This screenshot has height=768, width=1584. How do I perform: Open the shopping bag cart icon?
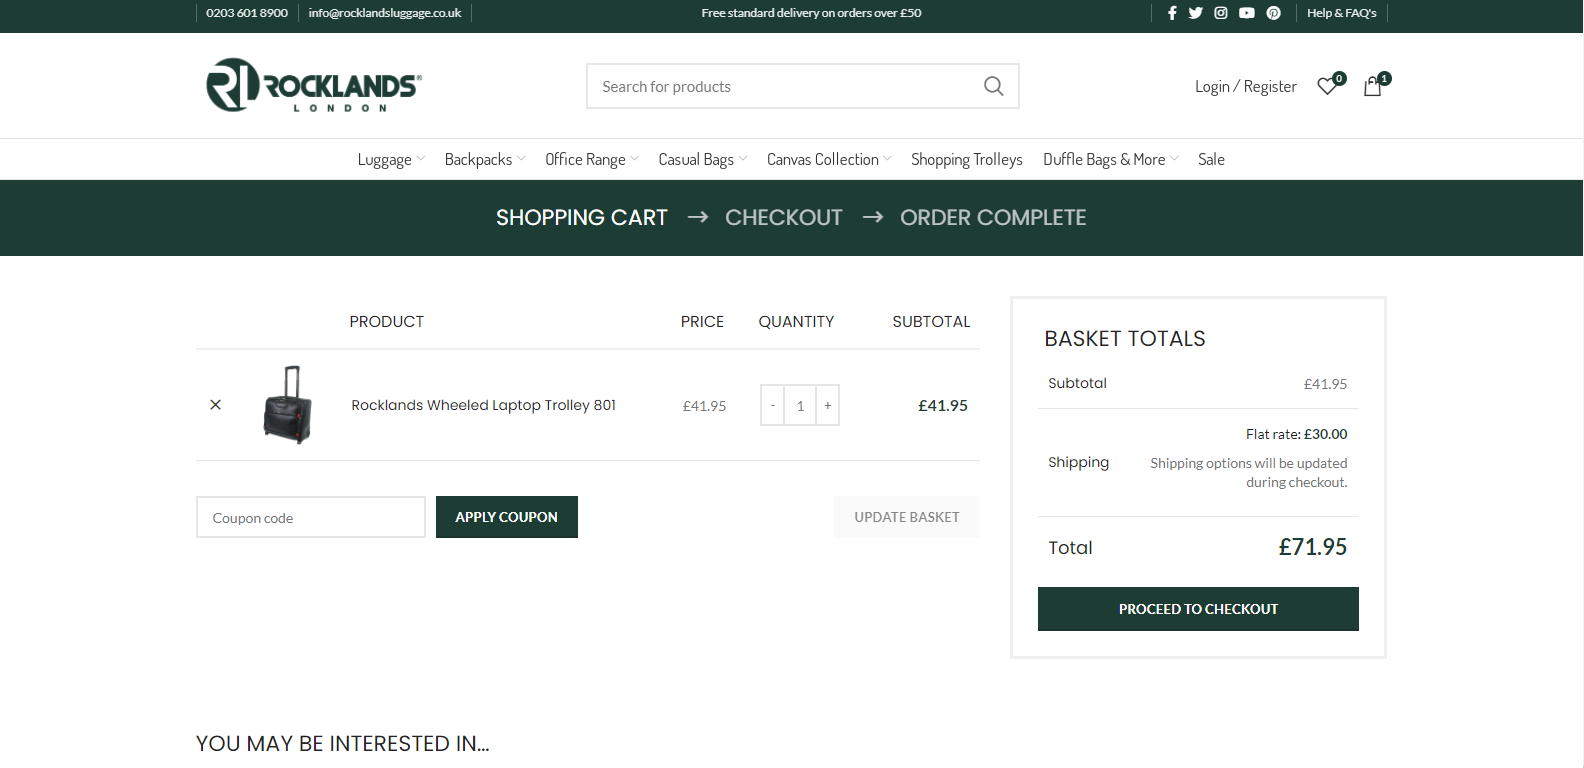(1373, 86)
